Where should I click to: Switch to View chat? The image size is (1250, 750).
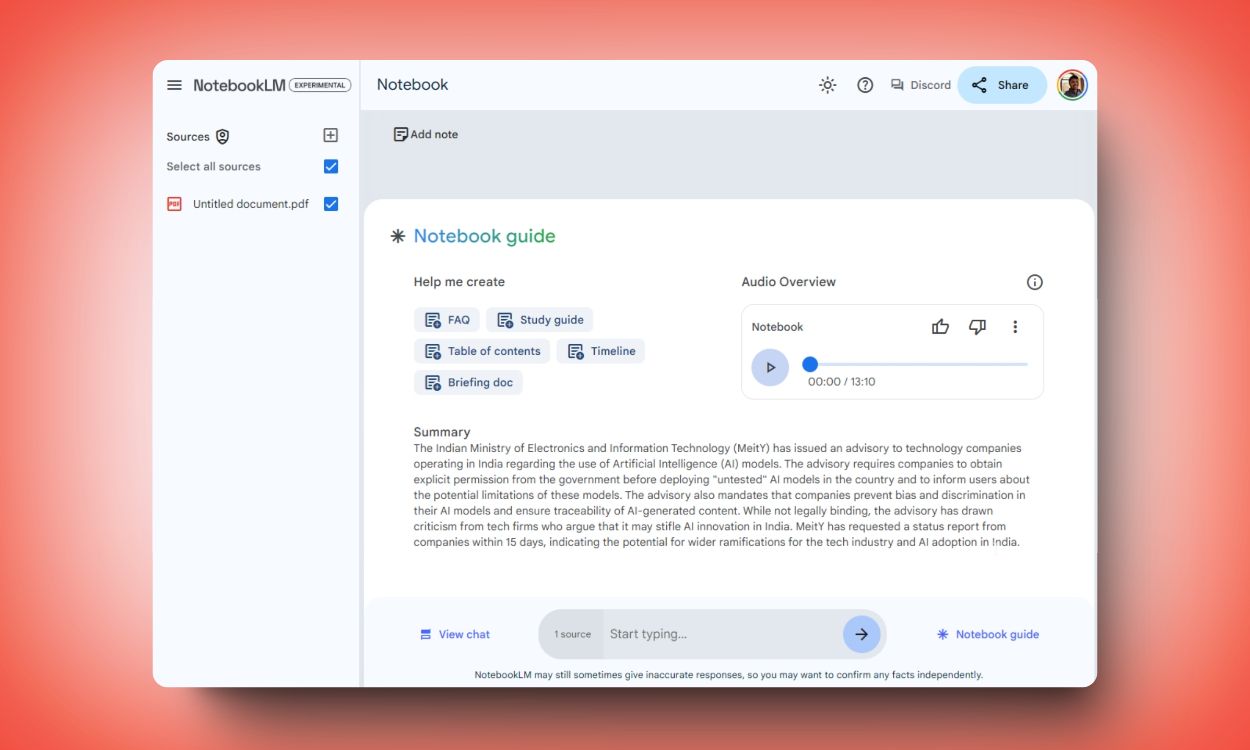(x=455, y=634)
